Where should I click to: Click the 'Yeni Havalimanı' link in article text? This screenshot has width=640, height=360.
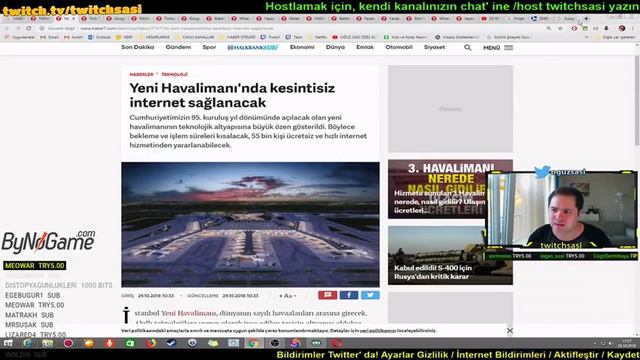pos(189,313)
